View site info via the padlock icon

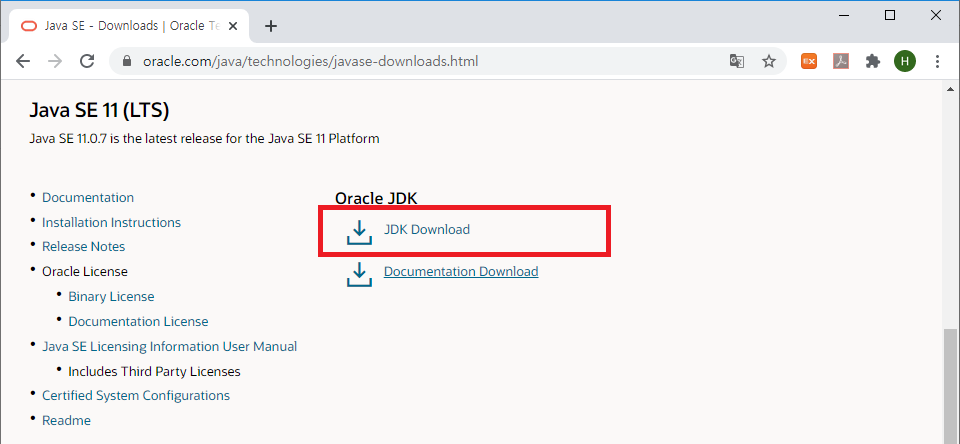tap(127, 61)
